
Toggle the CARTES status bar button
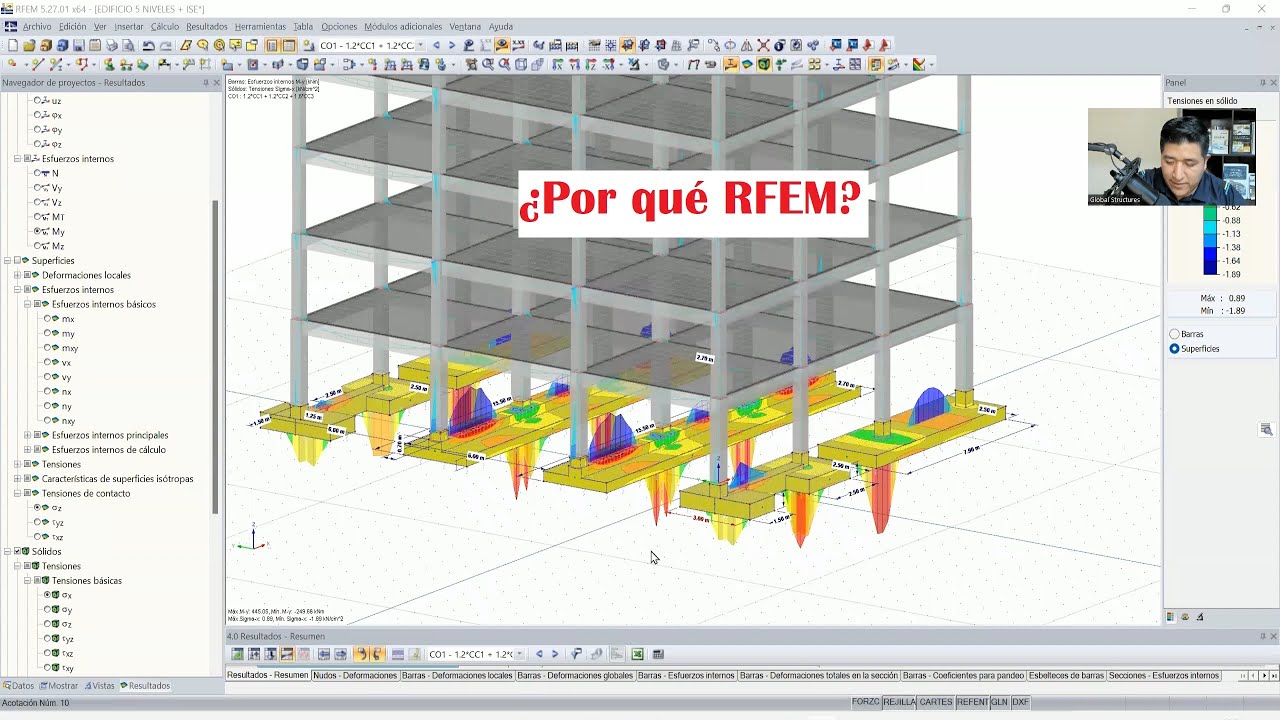936,702
